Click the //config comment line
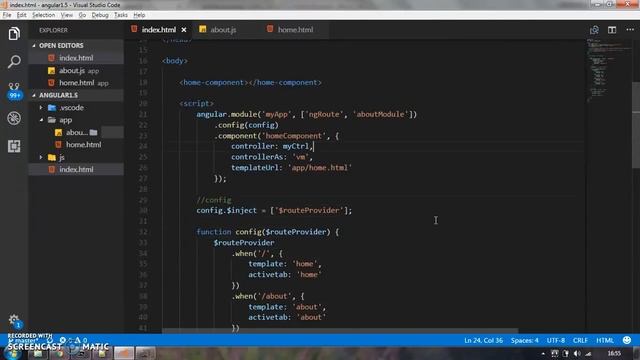The image size is (640, 360). tap(214, 200)
